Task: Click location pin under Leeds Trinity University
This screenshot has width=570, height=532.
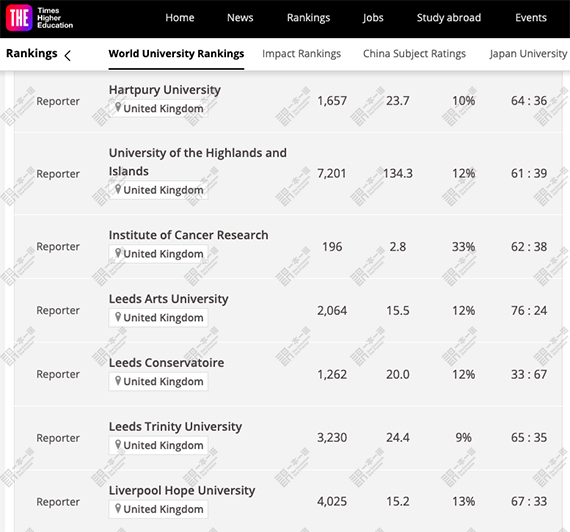Action: point(118,444)
